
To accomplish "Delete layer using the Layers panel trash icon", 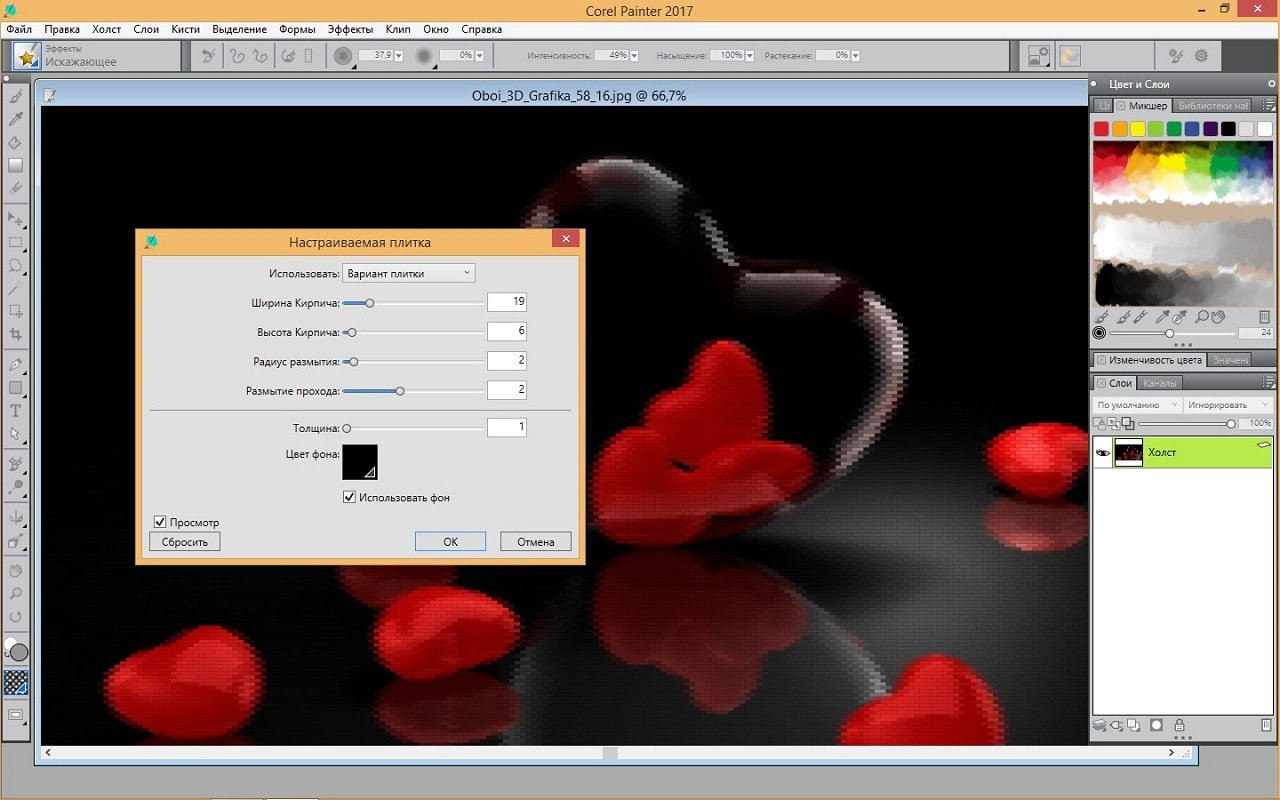I will click(x=1266, y=725).
